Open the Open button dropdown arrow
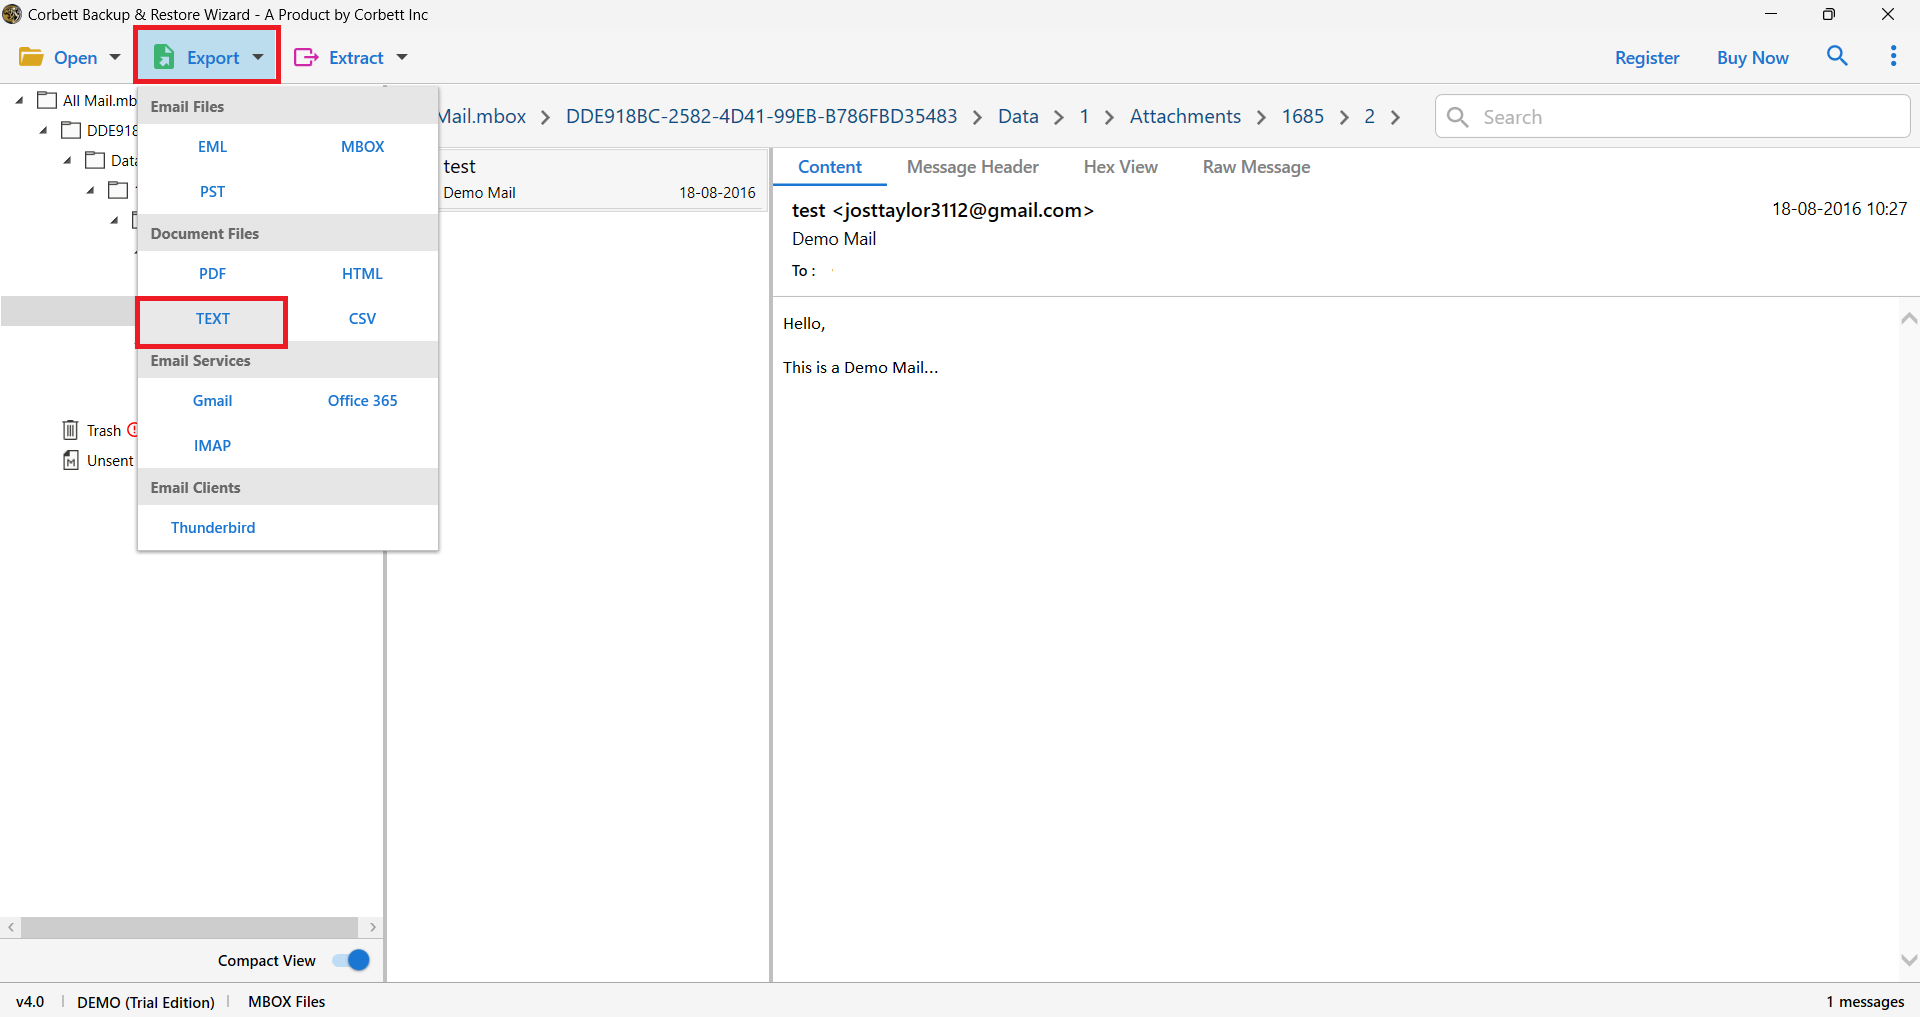Viewport: 1920px width, 1017px height. tap(115, 57)
